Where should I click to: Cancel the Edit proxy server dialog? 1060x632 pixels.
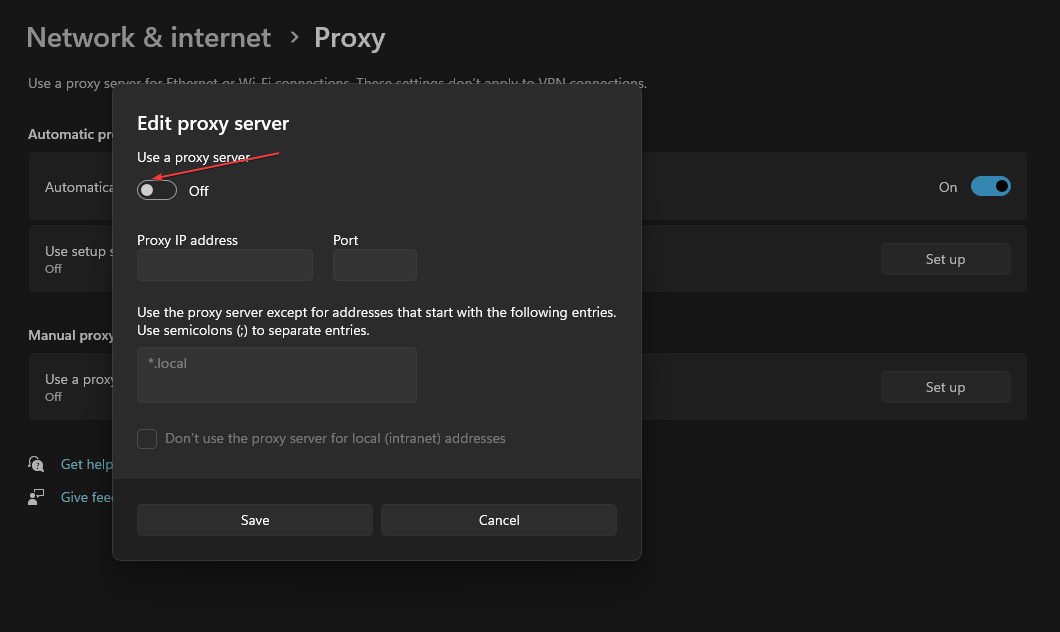point(499,520)
